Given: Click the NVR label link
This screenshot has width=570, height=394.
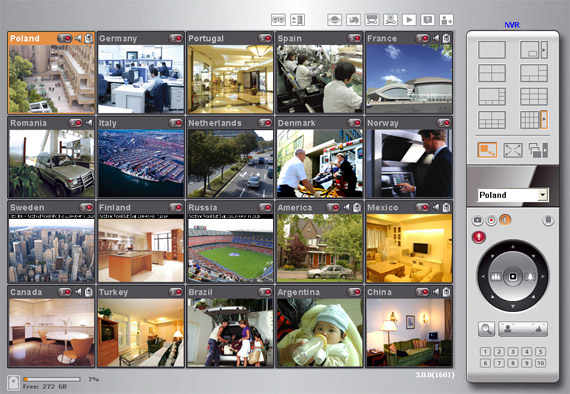Looking at the screenshot, I should [x=512, y=25].
